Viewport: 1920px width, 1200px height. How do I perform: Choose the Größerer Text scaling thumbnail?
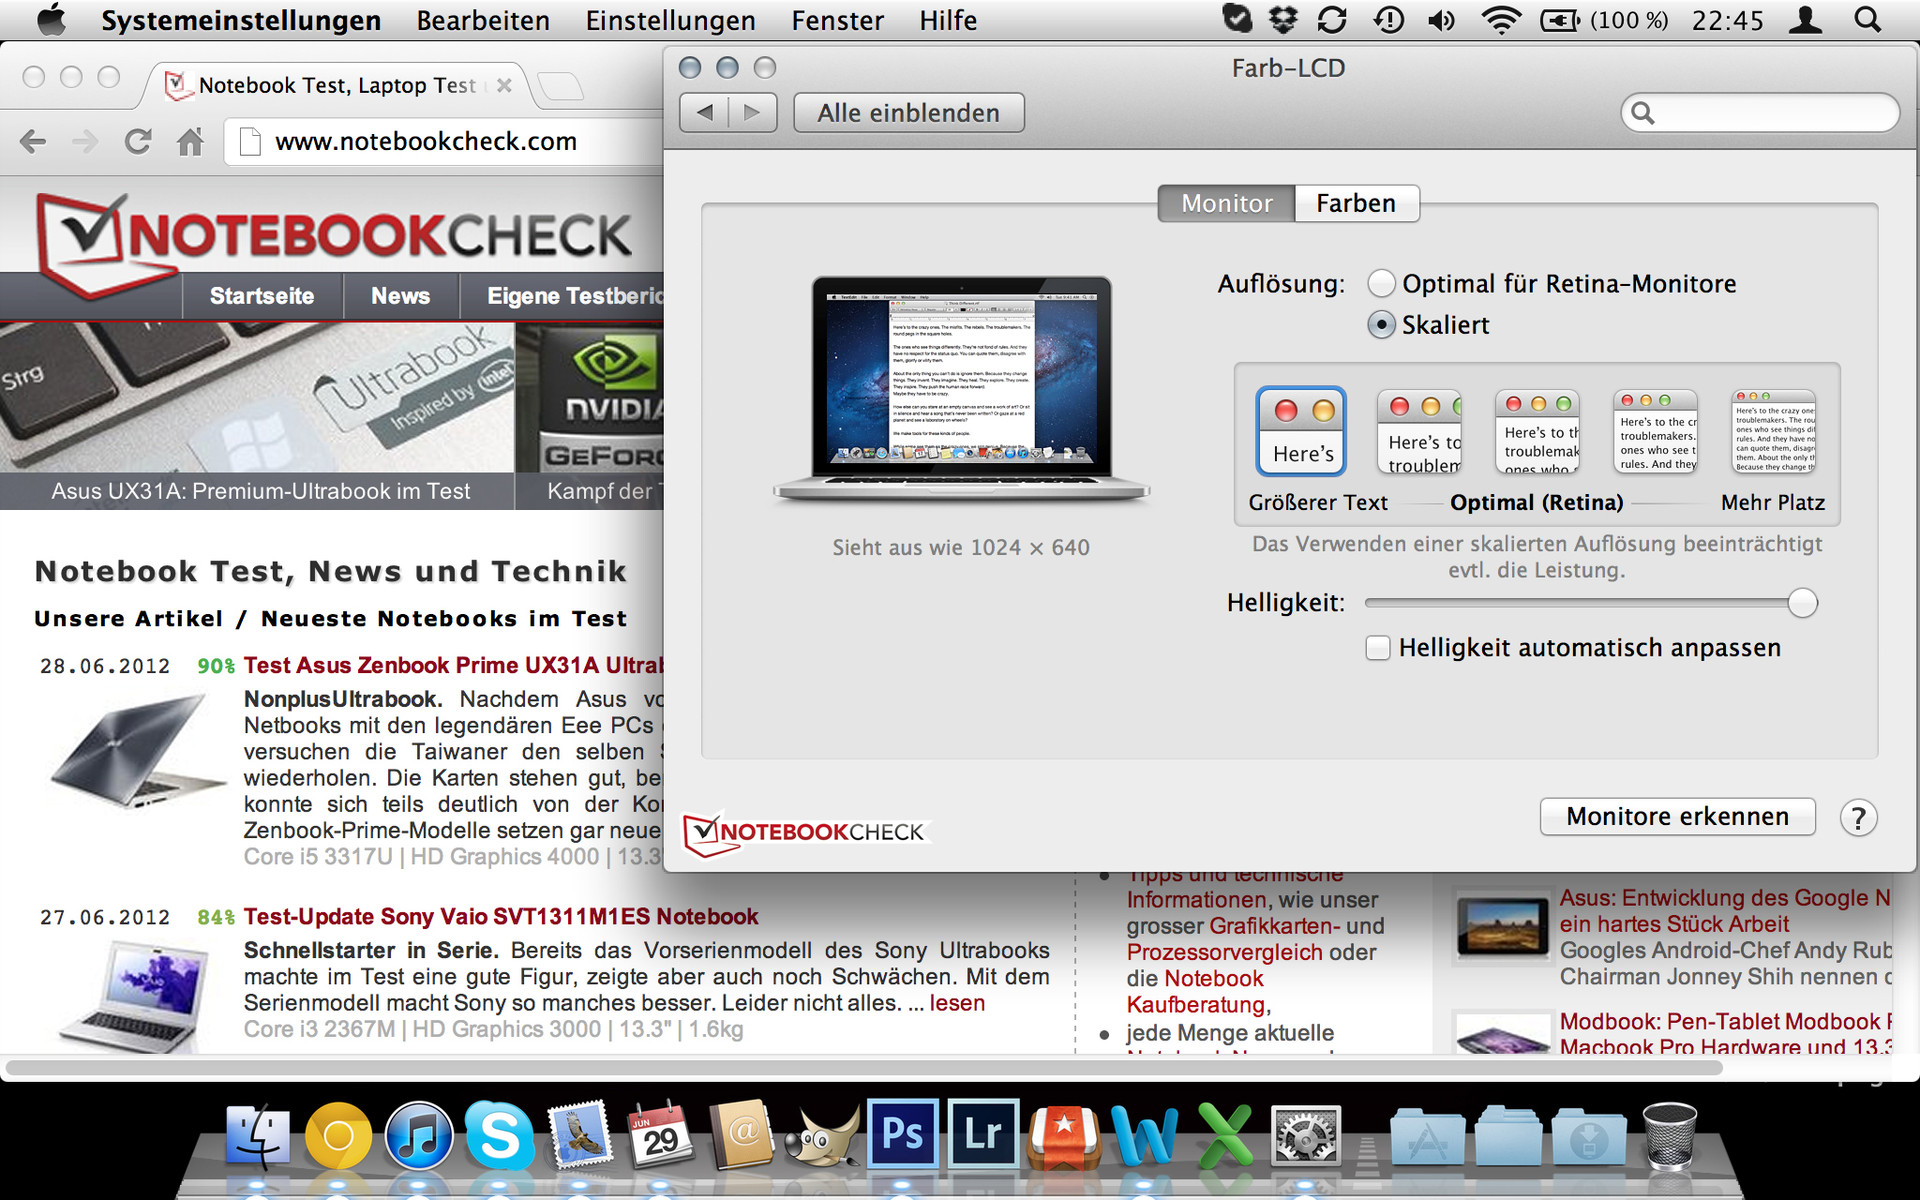click(x=1301, y=431)
